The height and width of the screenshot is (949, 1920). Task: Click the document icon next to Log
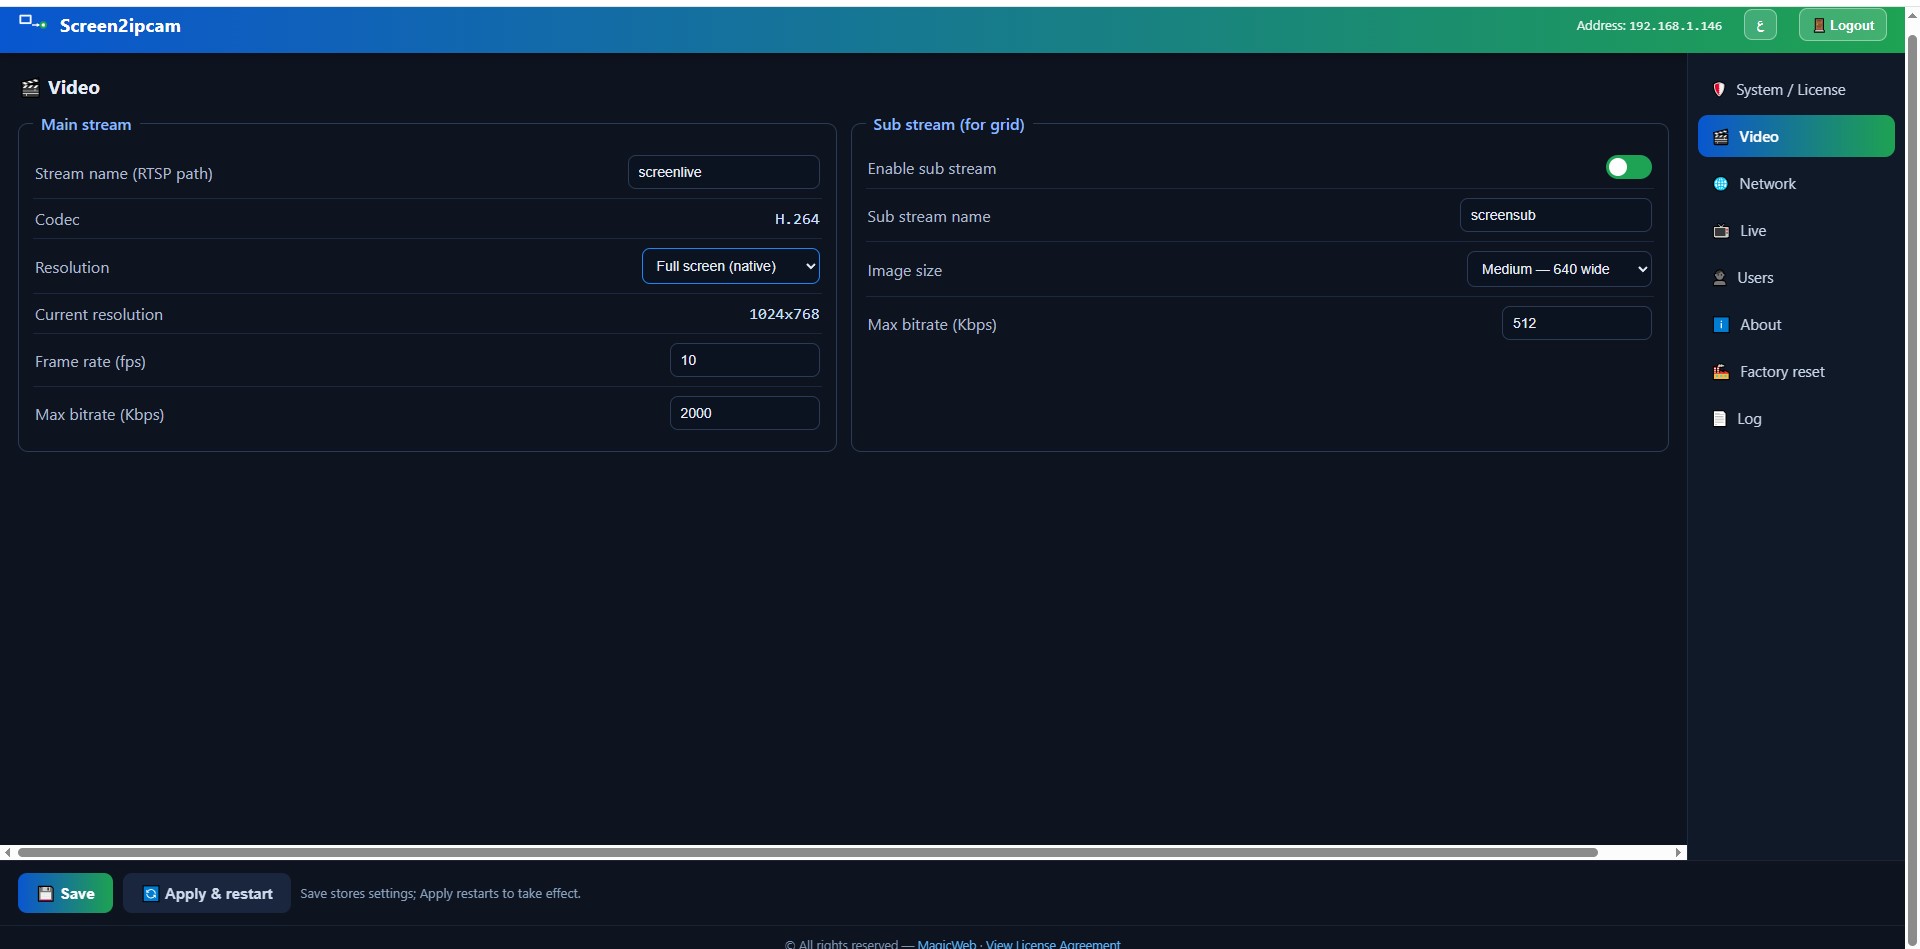click(1720, 419)
